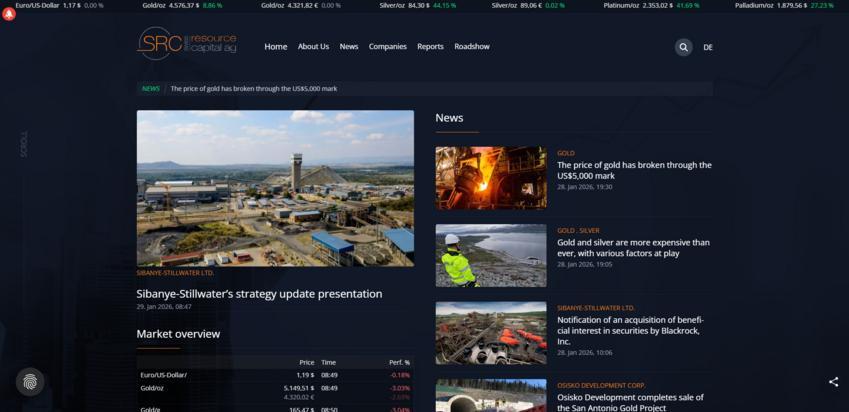Image resolution: width=849 pixels, height=412 pixels.
Task: Open the Roadshow menu item
Action: (472, 47)
